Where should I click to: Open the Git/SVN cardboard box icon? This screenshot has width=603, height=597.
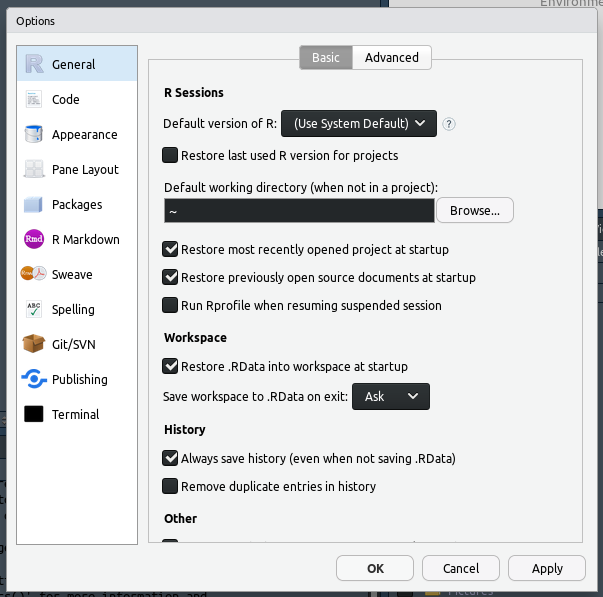[x=34, y=344]
